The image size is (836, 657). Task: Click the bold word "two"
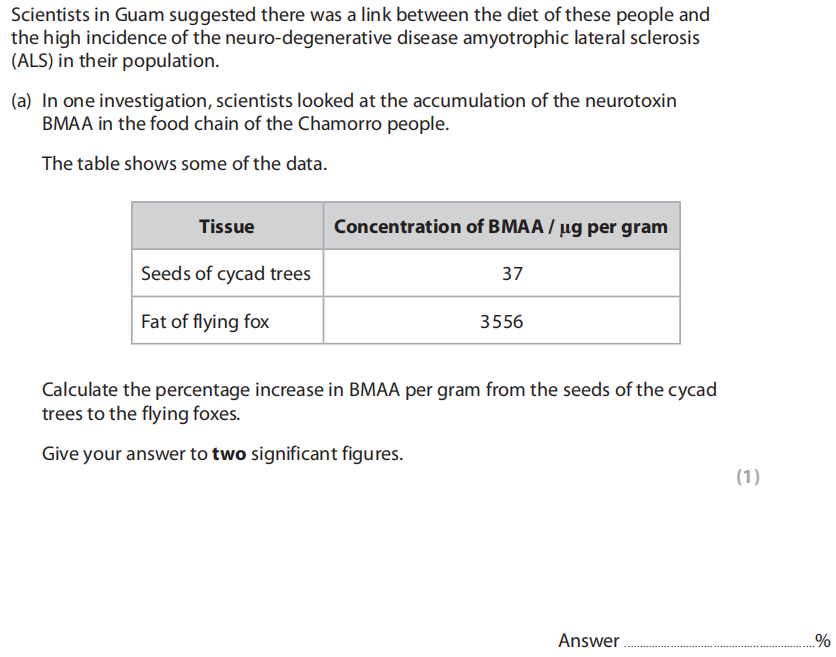coord(229,454)
